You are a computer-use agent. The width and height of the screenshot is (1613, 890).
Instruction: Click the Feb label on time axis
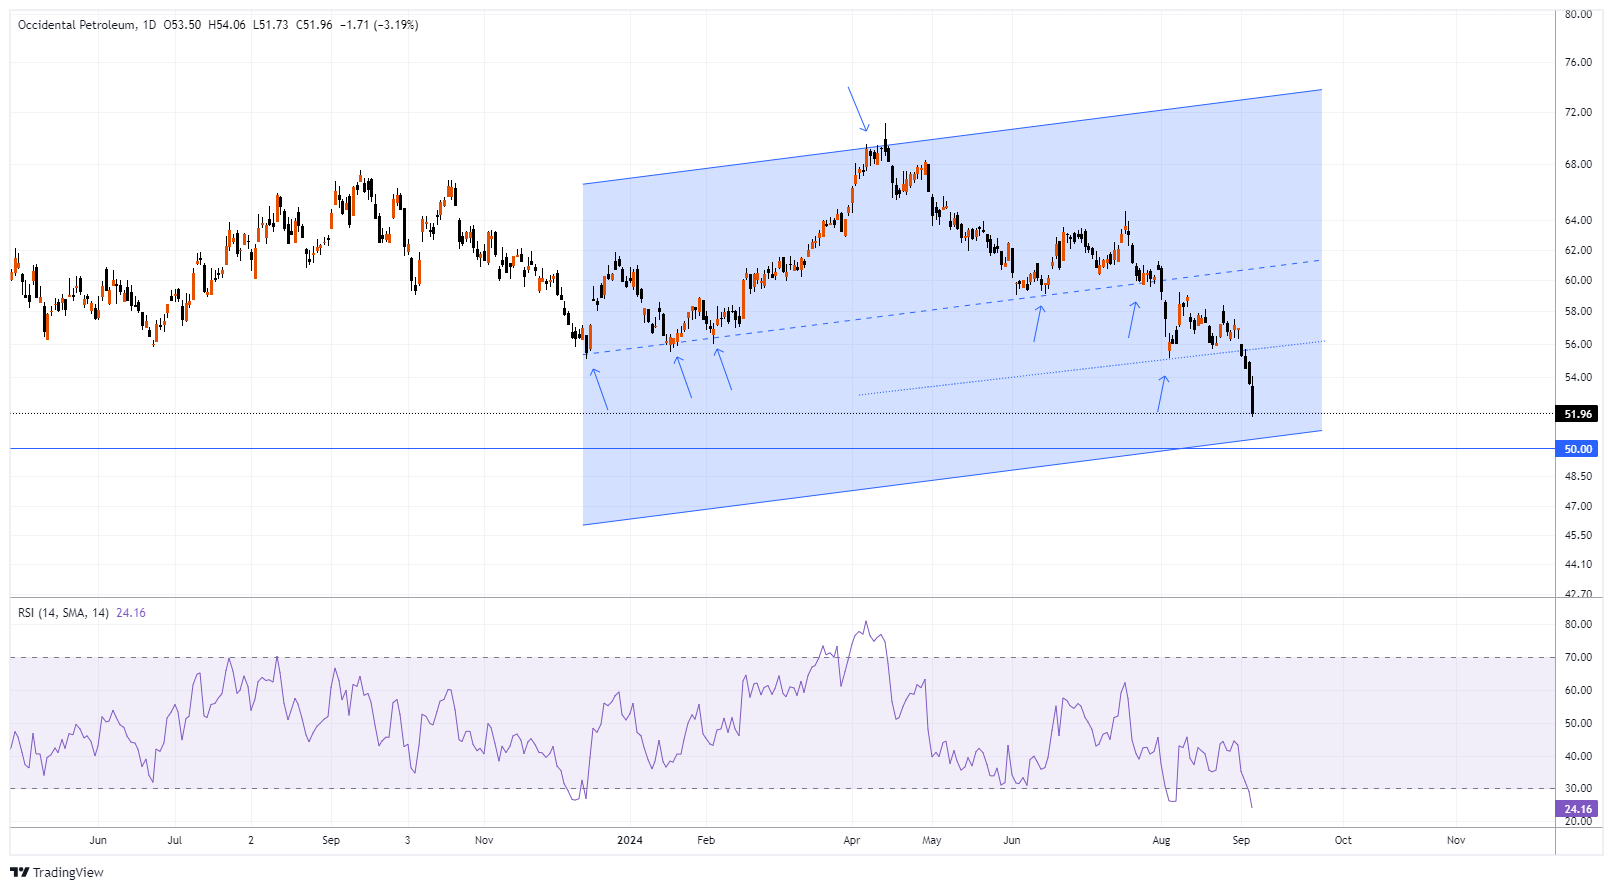[706, 840]
